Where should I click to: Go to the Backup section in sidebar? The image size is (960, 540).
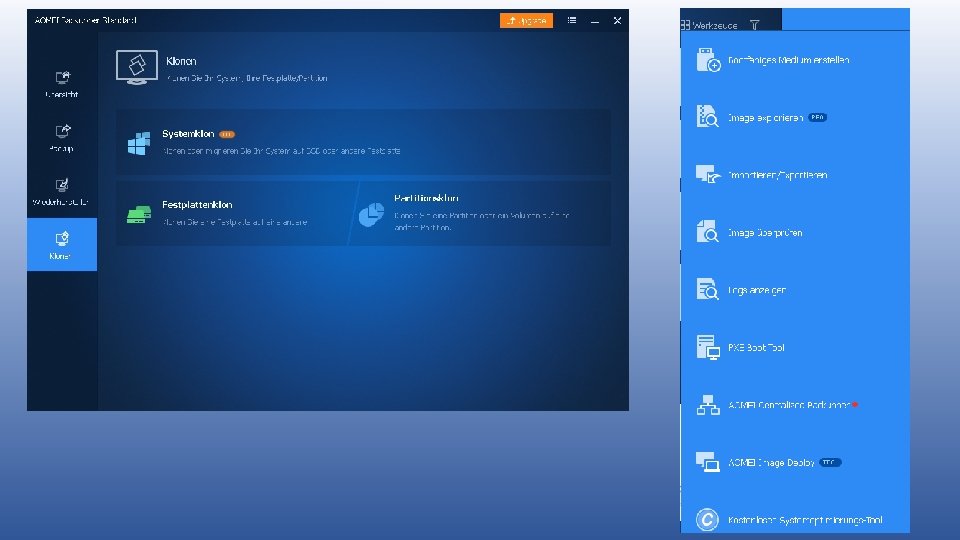(x=62, y=138)
